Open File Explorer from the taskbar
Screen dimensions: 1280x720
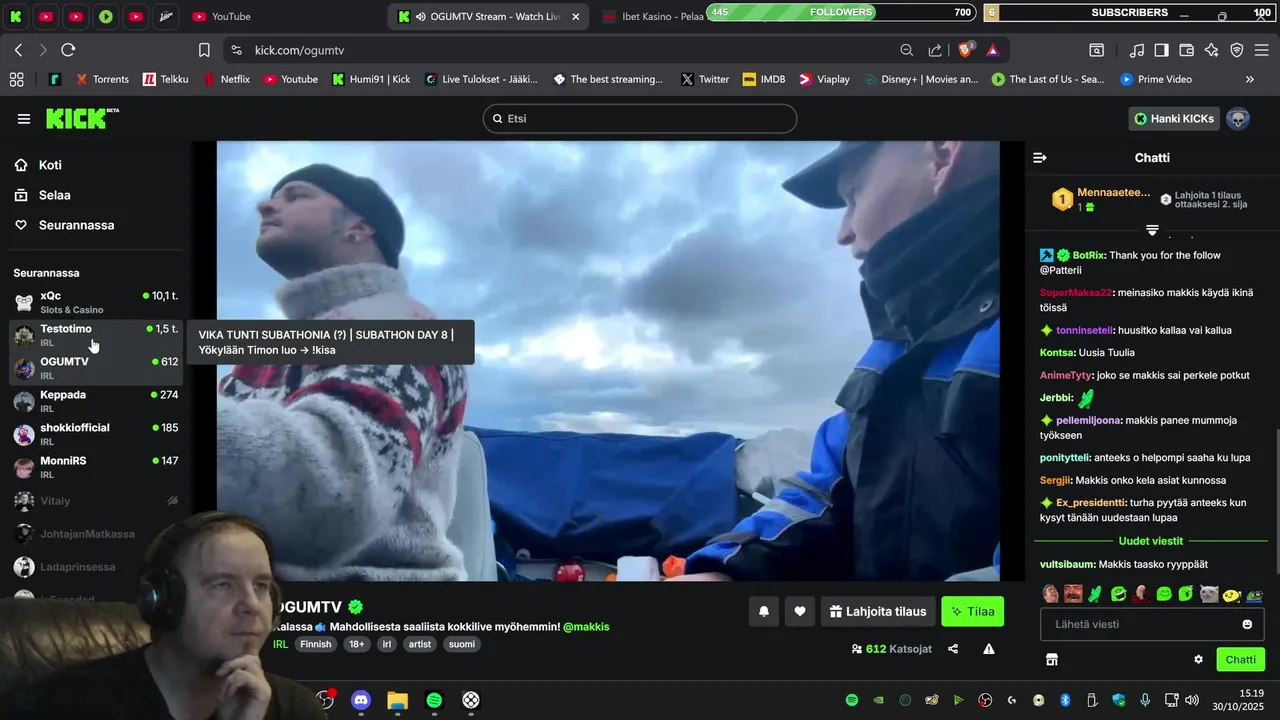click(397, 700)
